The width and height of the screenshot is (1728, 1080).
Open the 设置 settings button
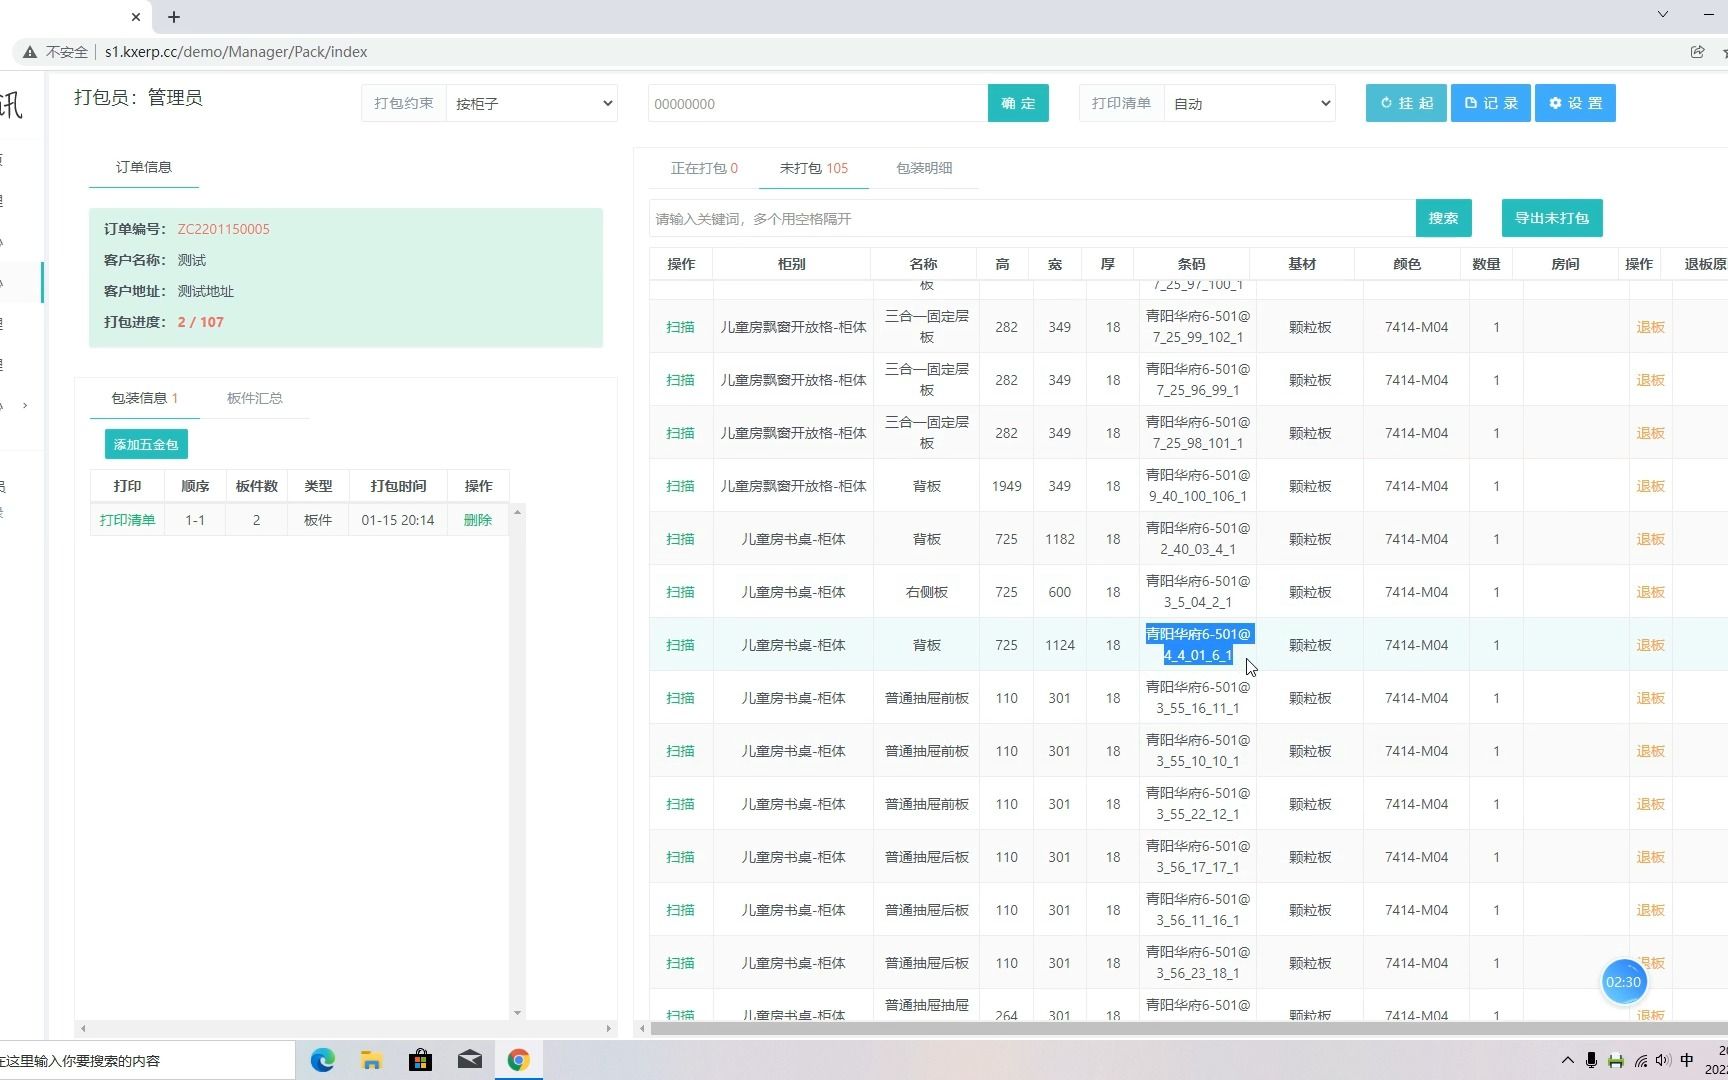pos(1575,103)
